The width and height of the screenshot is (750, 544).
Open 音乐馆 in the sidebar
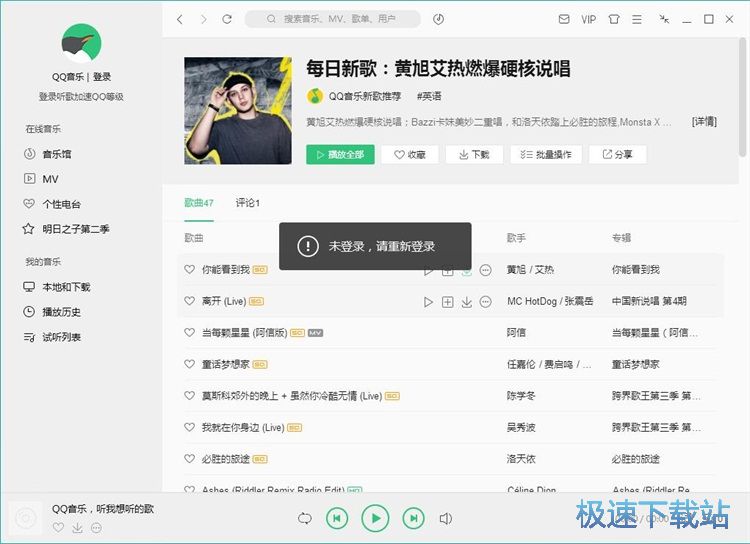click(48, 154)
